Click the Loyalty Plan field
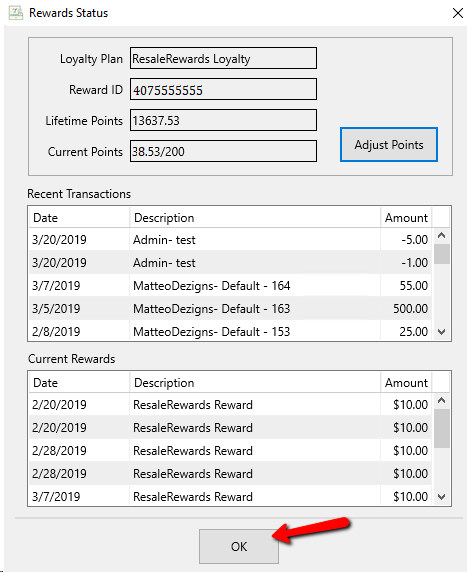Image resolution: width=467 pixels, height=572 pixels. coord(223,58)
